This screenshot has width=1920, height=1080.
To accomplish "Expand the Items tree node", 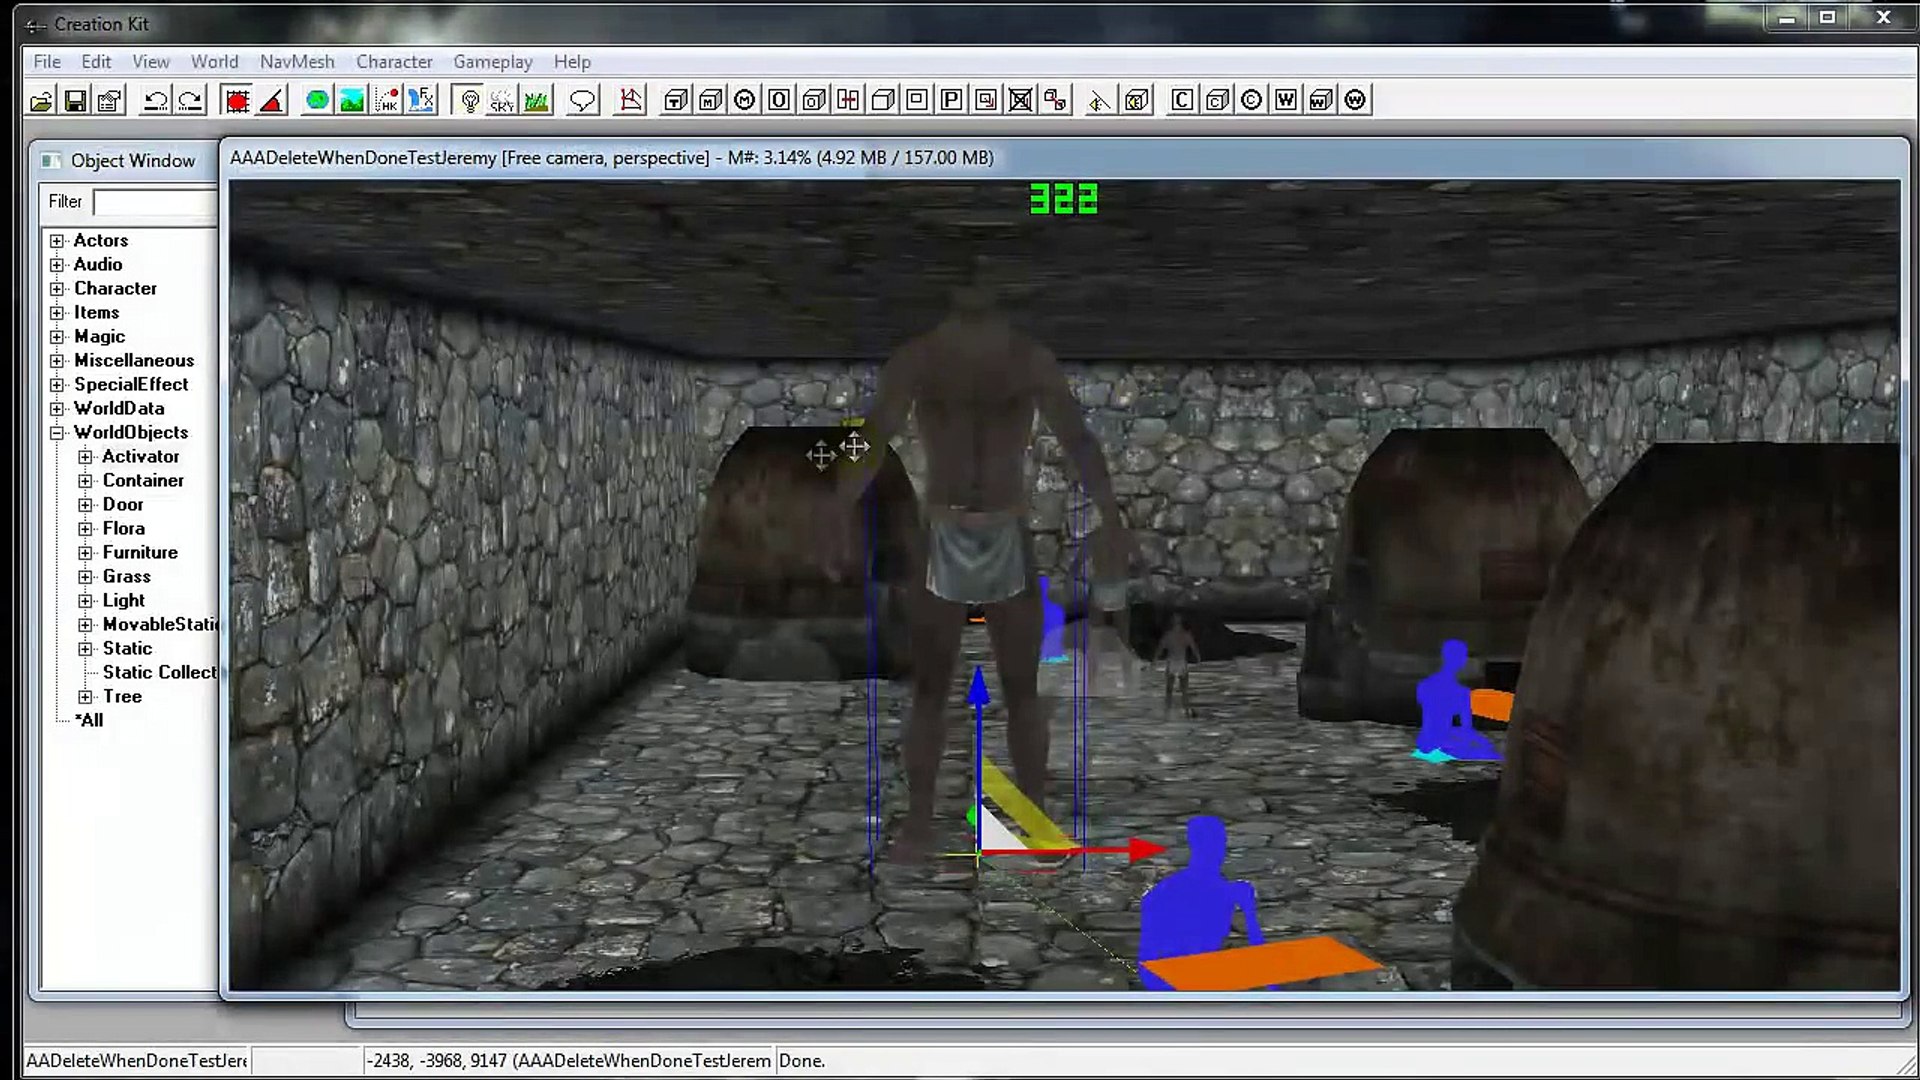I will pos(57,313).
